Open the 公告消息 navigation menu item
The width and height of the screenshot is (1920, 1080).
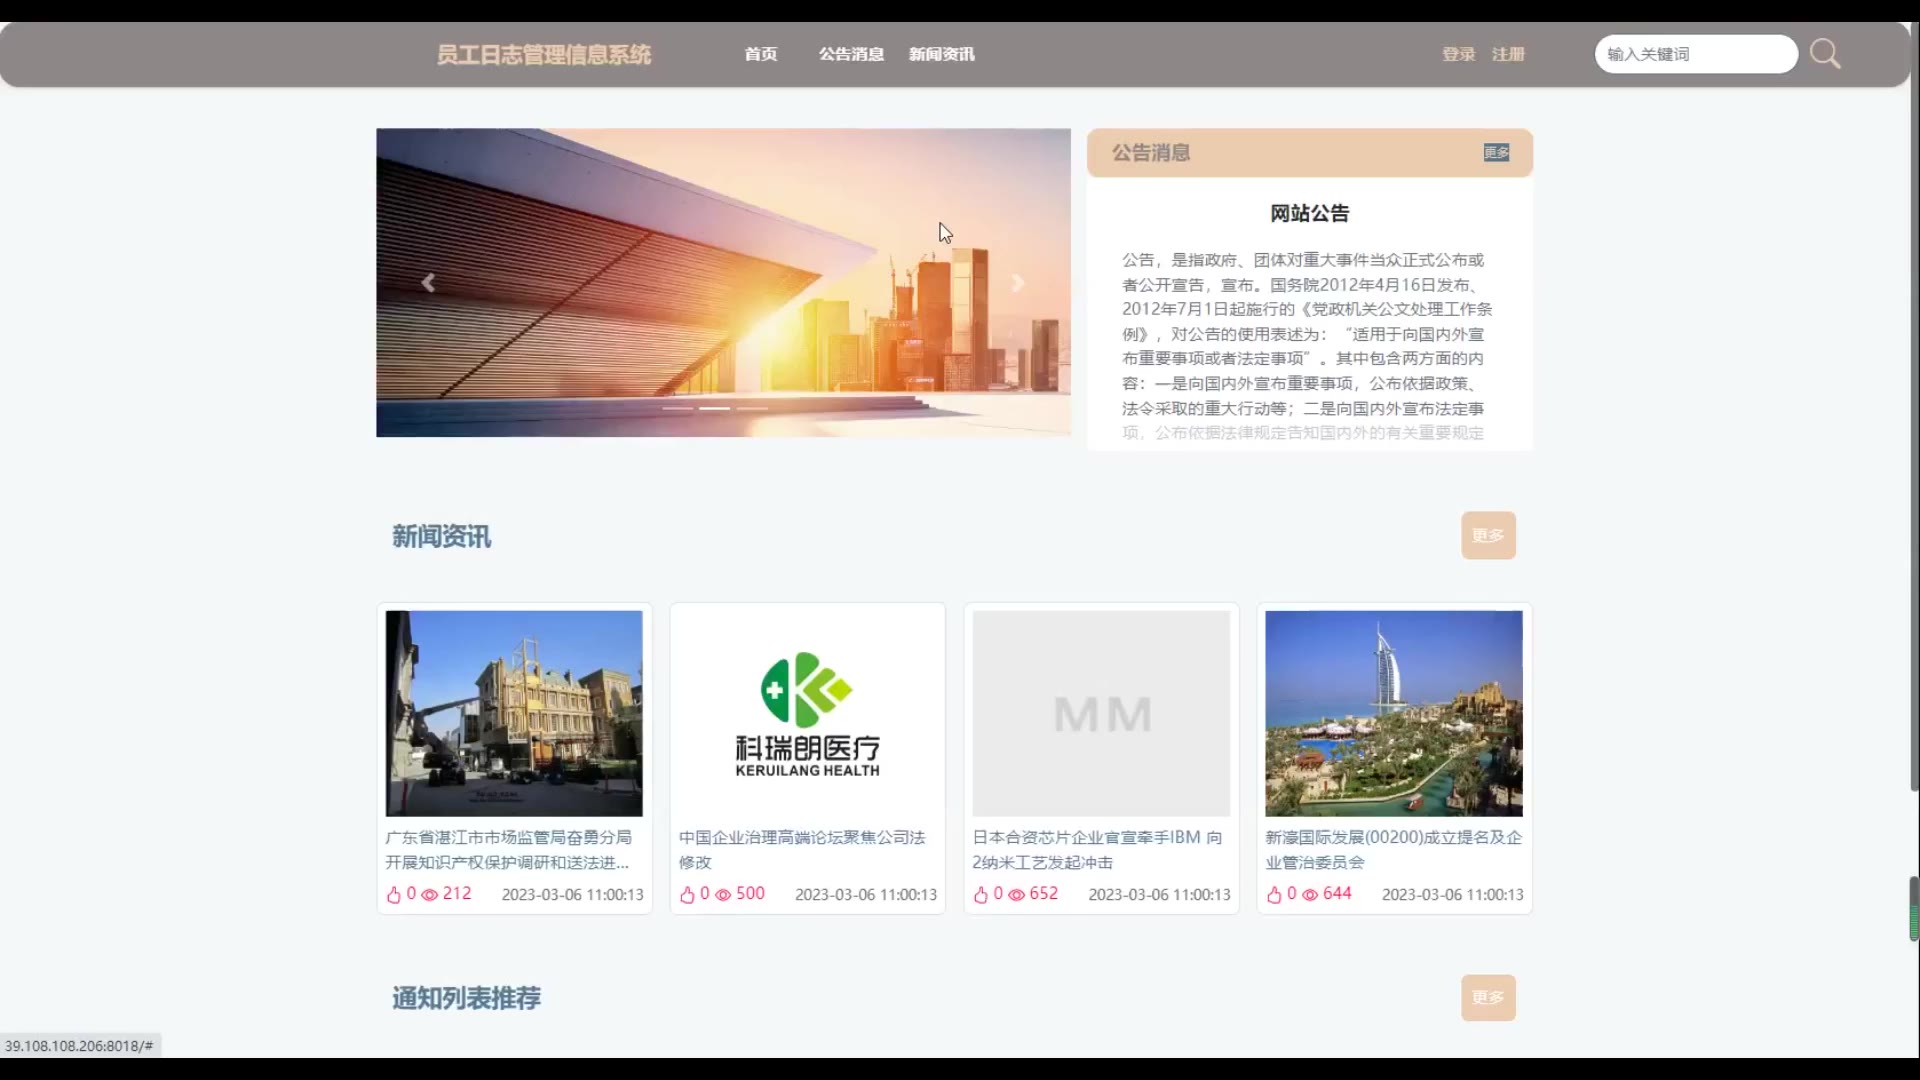click(851, 54)
